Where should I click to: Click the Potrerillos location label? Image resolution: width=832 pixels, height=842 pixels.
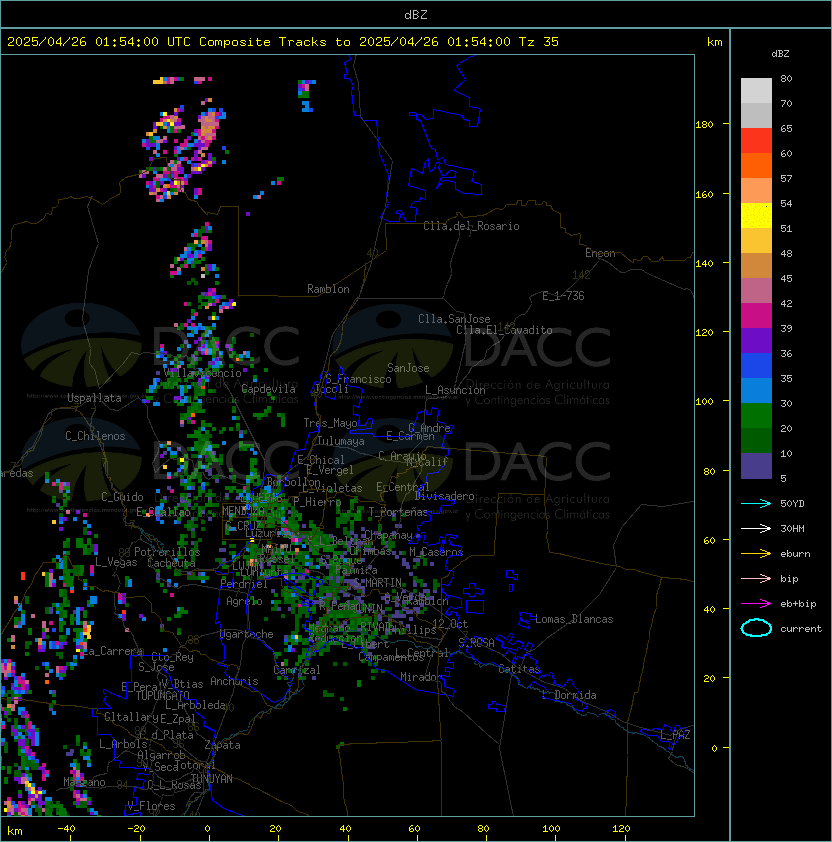(167, 552)
